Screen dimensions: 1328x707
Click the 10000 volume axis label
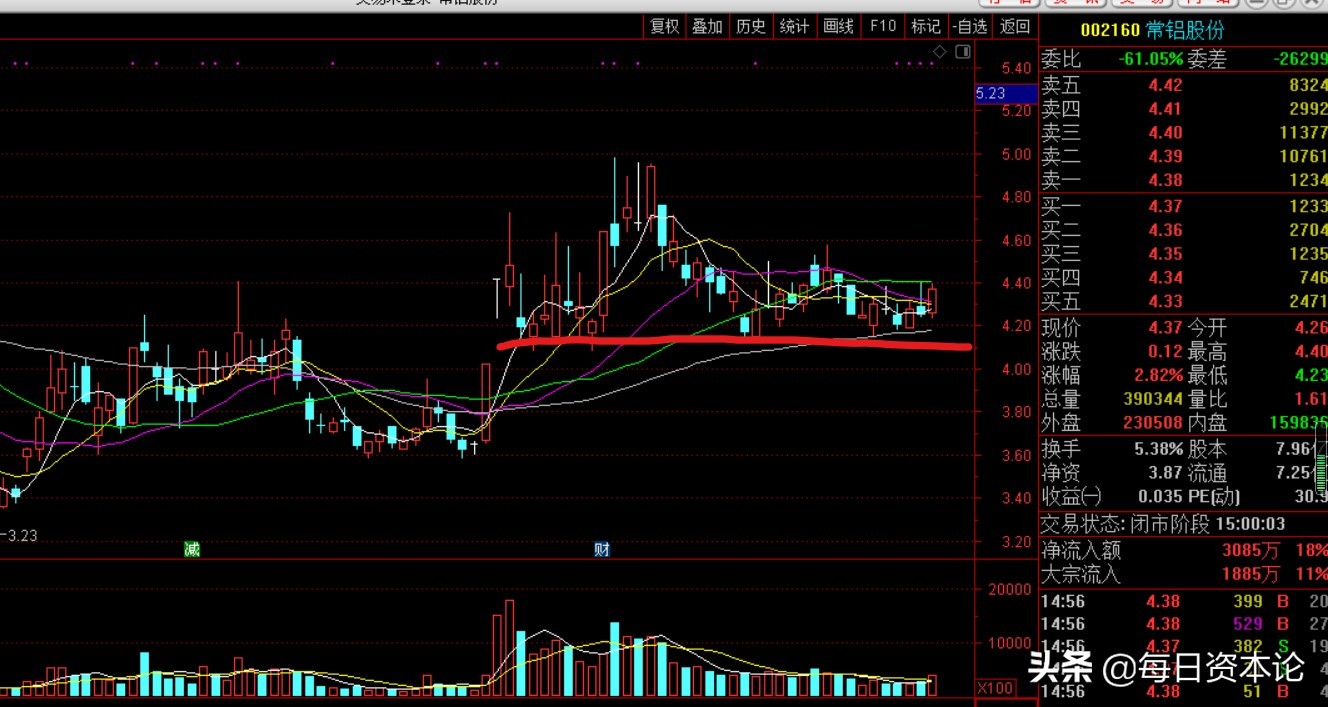coord(1009,644)
